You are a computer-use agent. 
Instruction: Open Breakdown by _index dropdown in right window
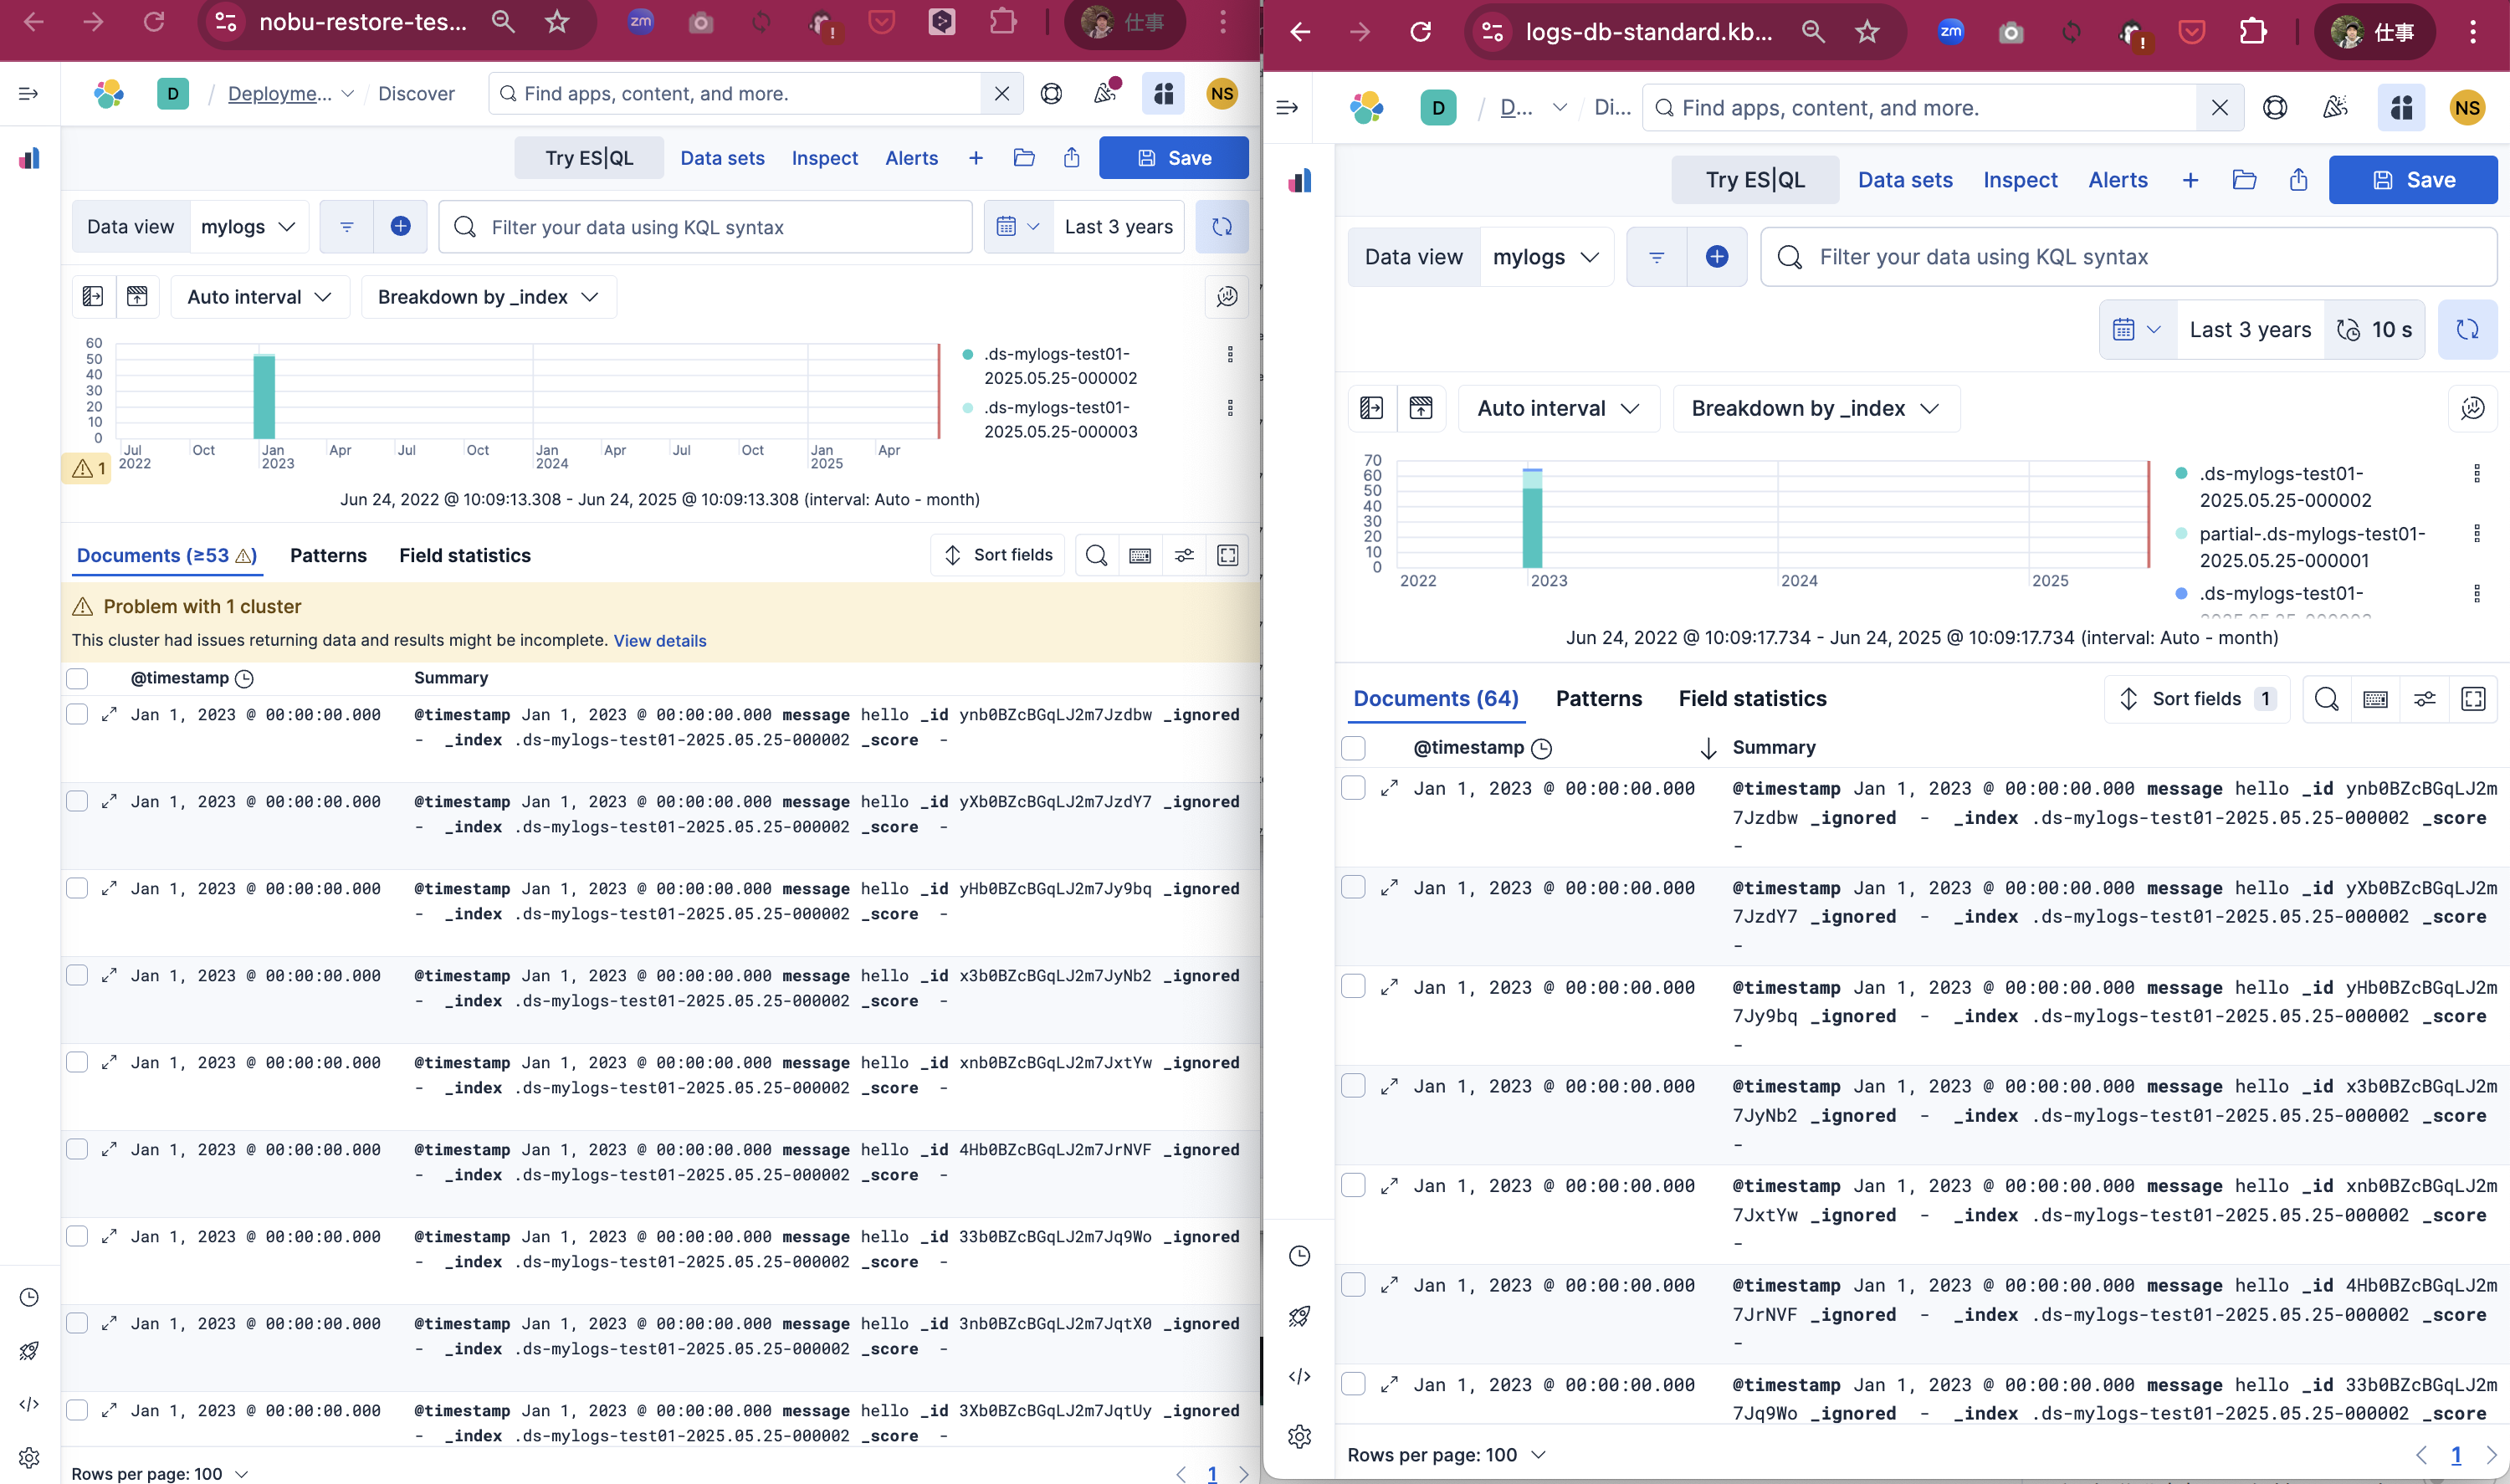tap(1815, 408)
